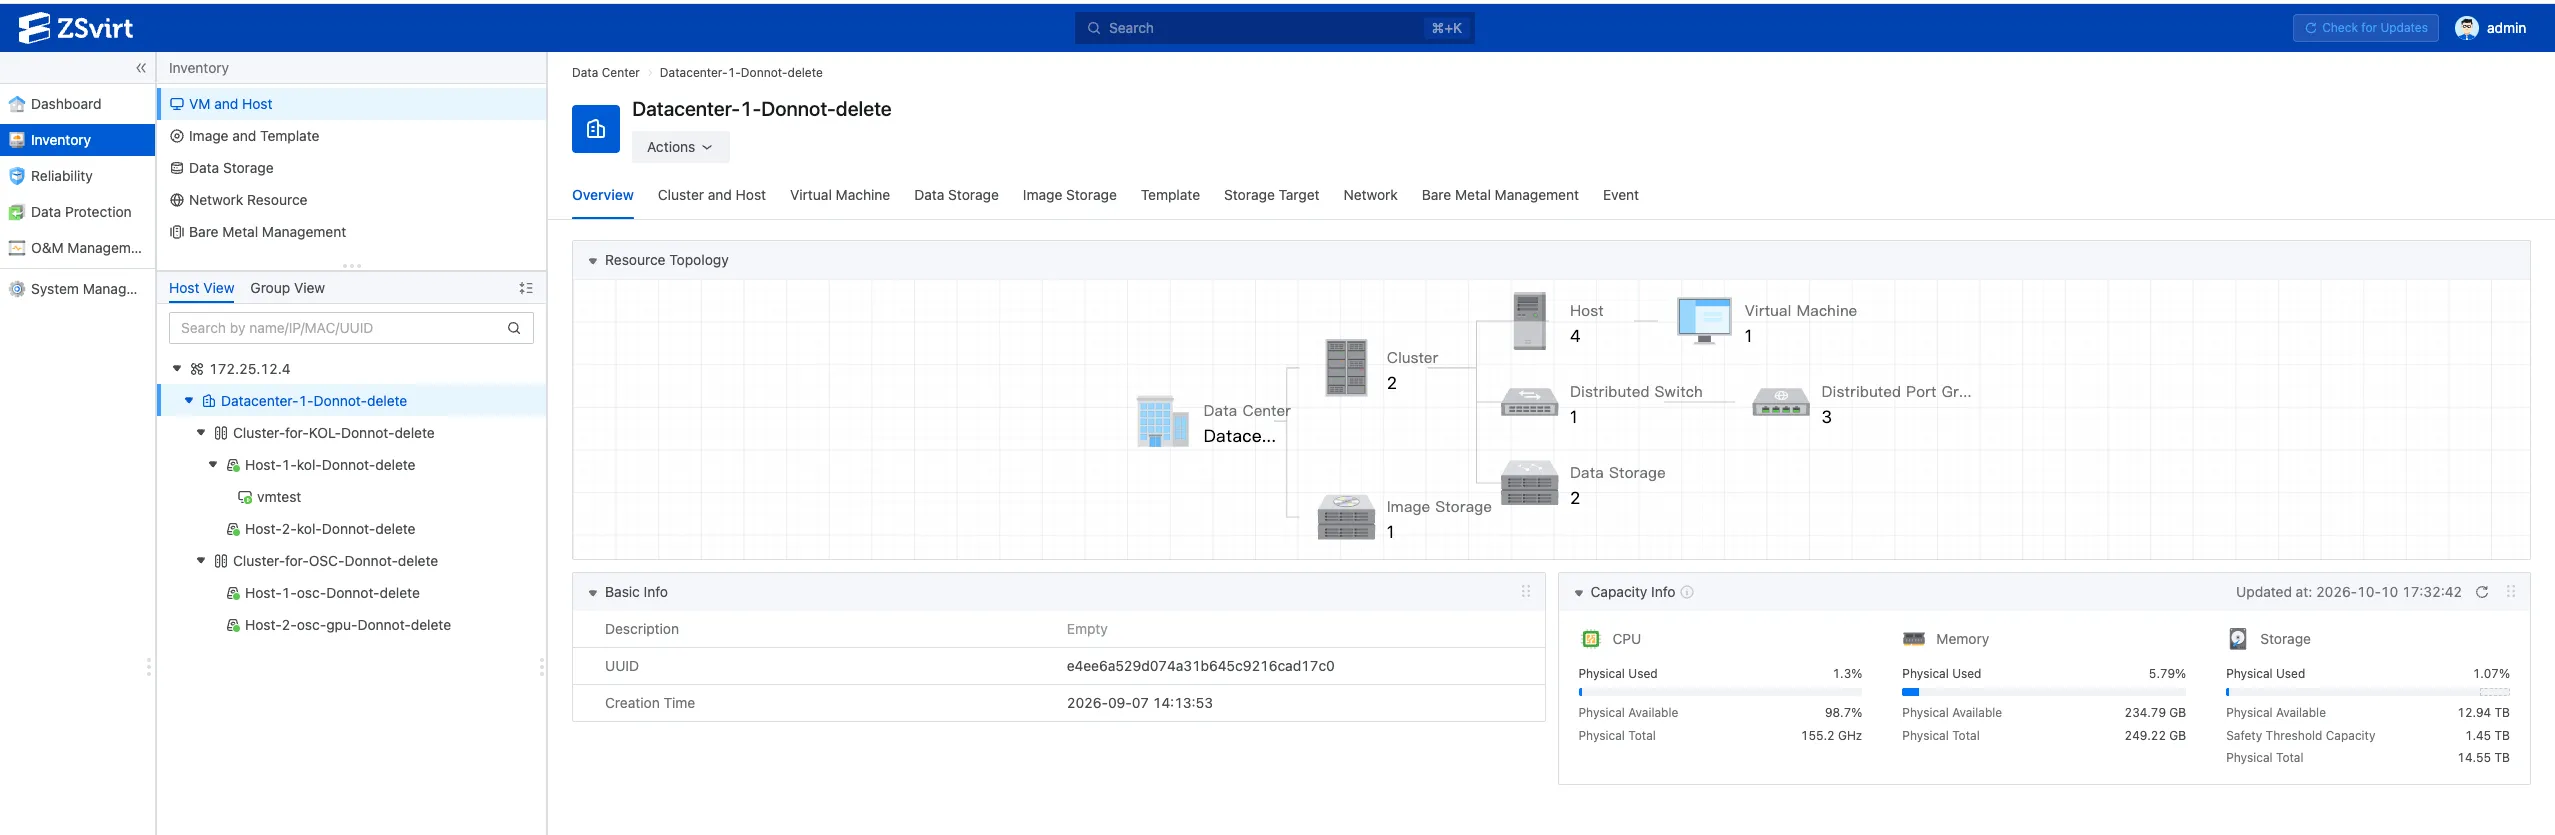
Task: Open the Image Storage tab
Action: coord(1069,195)
